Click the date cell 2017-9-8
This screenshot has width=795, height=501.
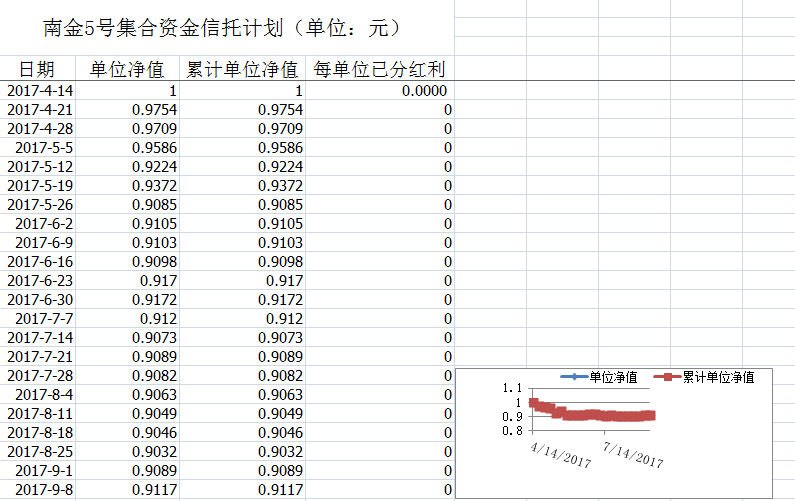click(44, 490)
